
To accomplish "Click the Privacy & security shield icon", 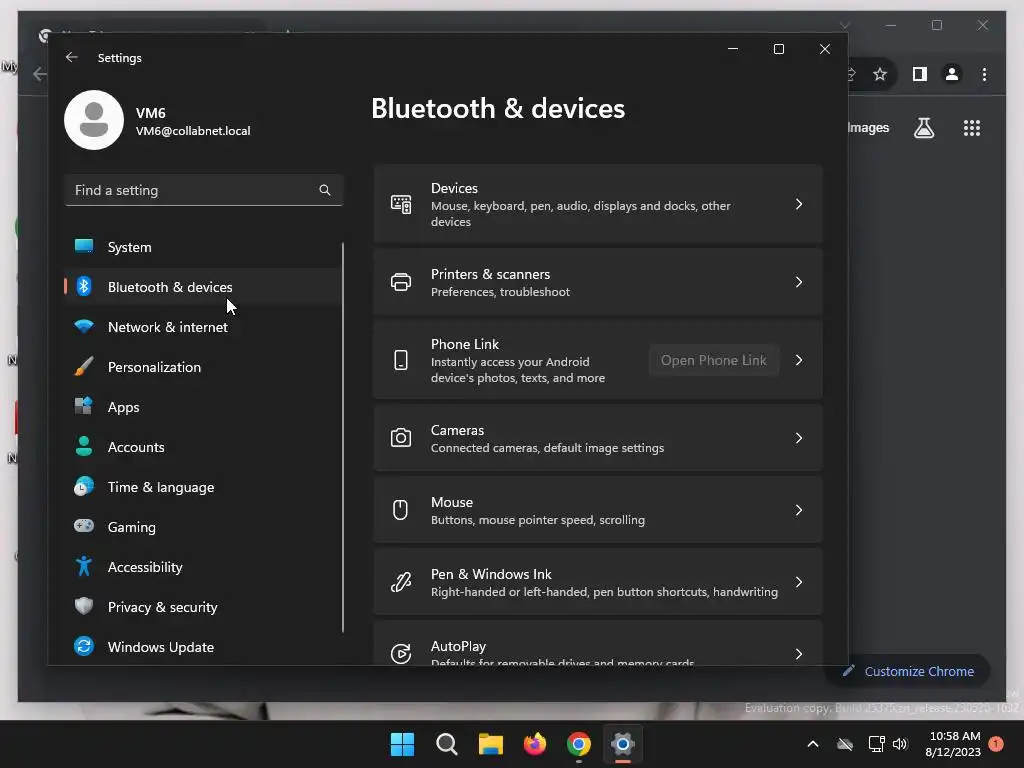I will tap(84, 606).
